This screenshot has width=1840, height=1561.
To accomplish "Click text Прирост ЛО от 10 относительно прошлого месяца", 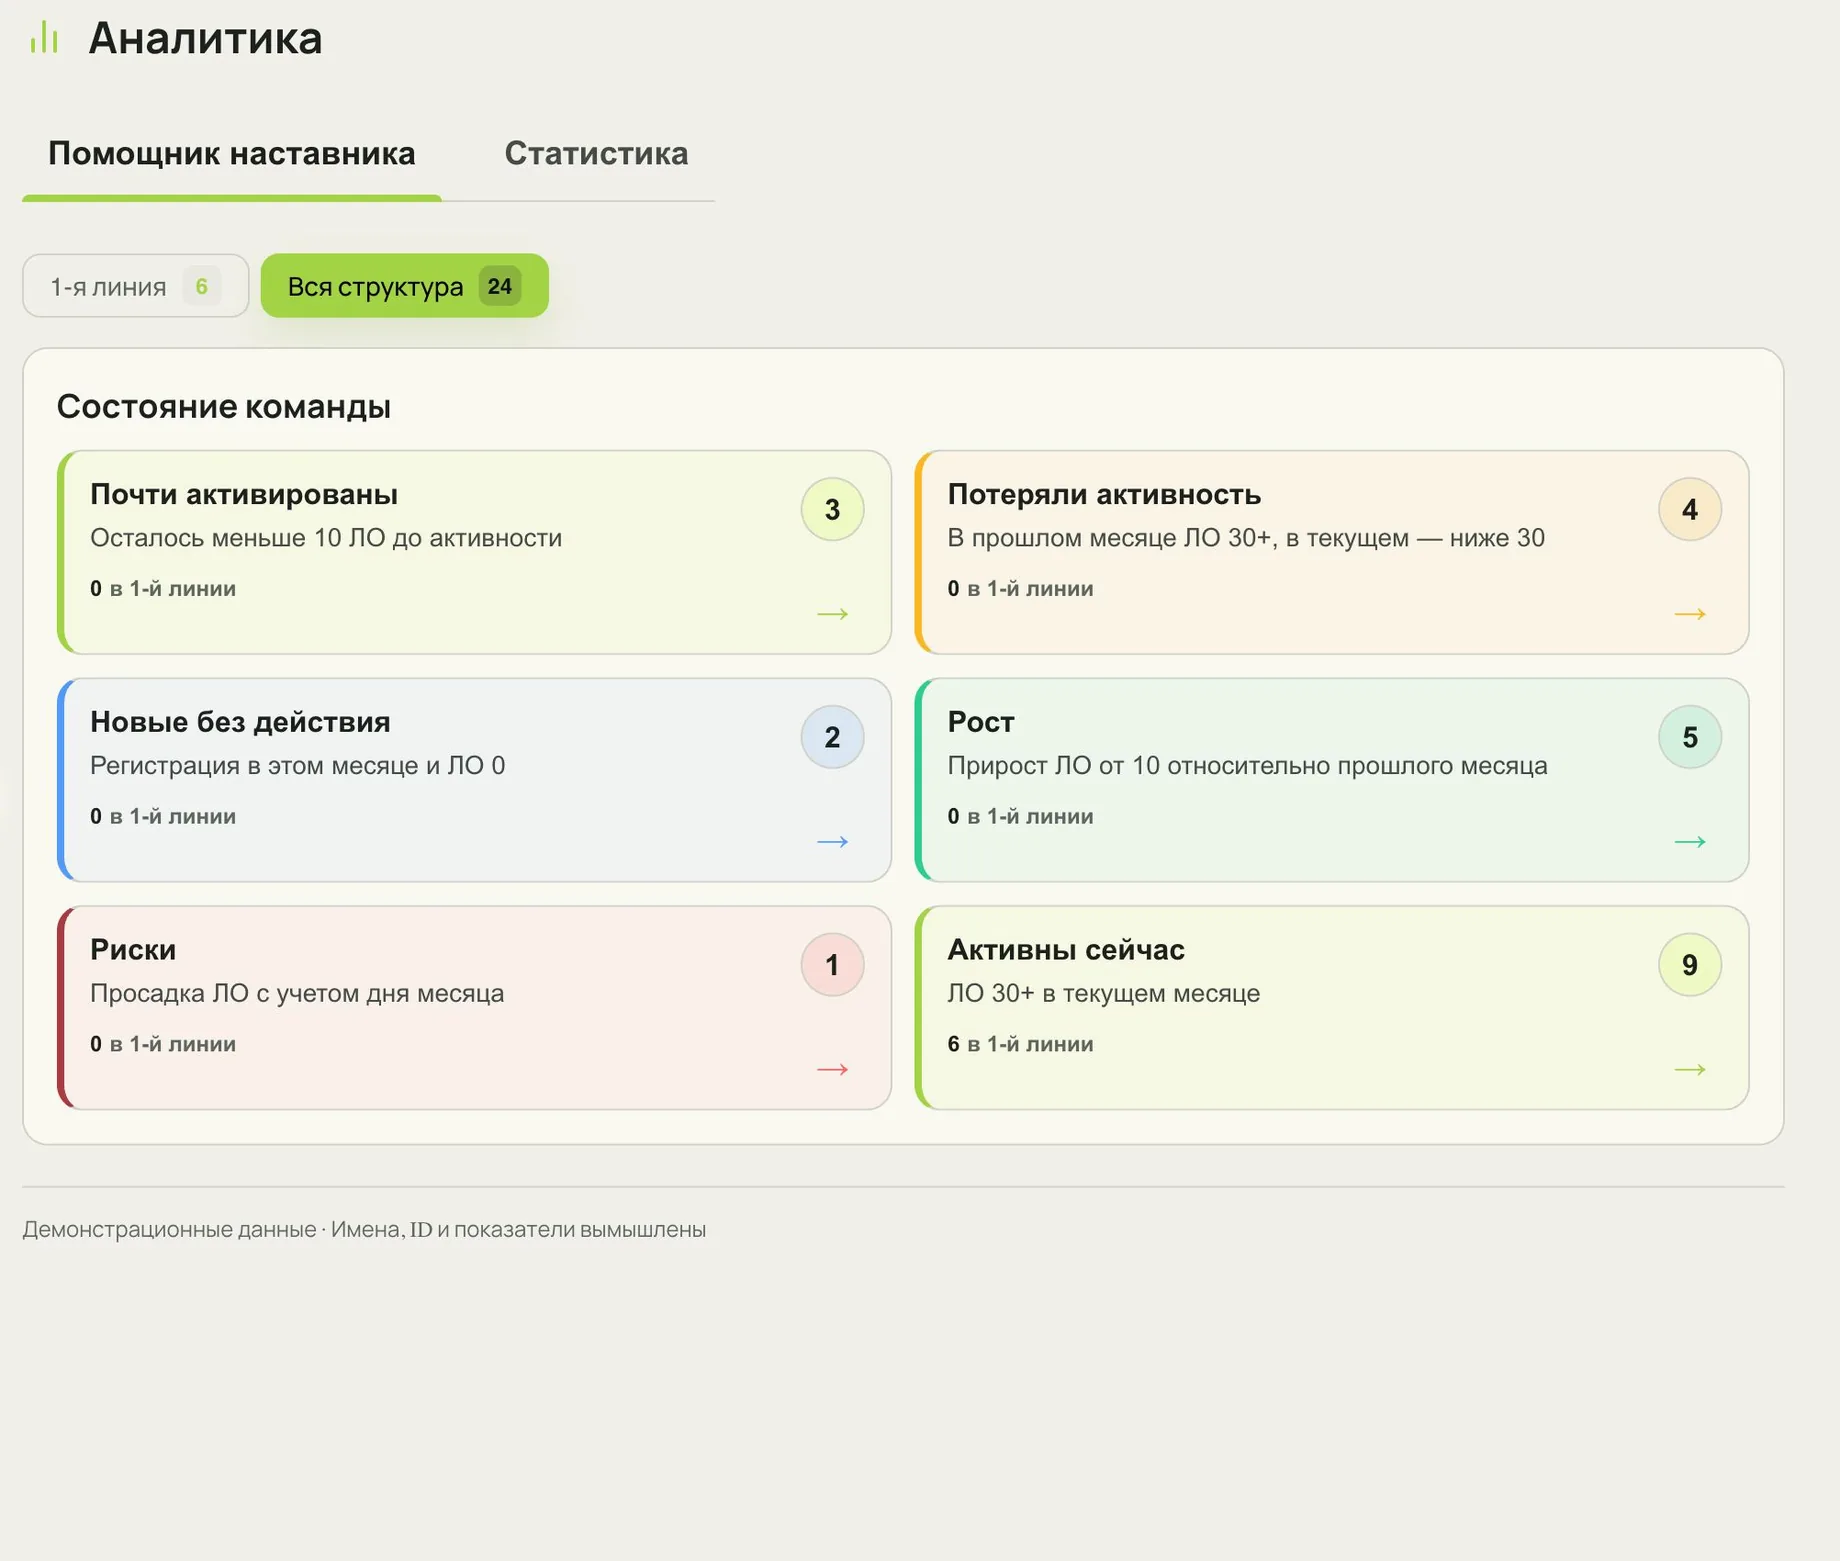I will point(1248,766).
